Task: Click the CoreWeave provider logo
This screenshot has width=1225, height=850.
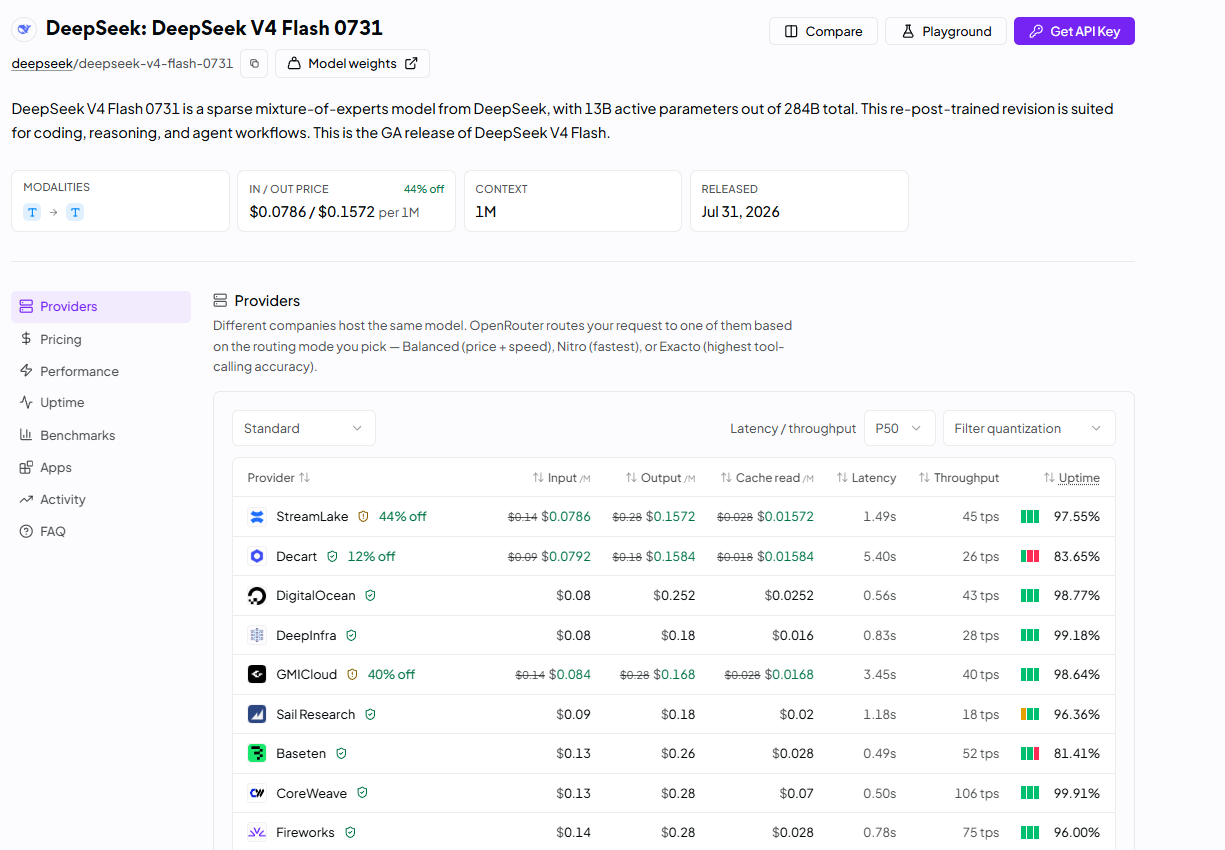Action: tap(257, 793)
